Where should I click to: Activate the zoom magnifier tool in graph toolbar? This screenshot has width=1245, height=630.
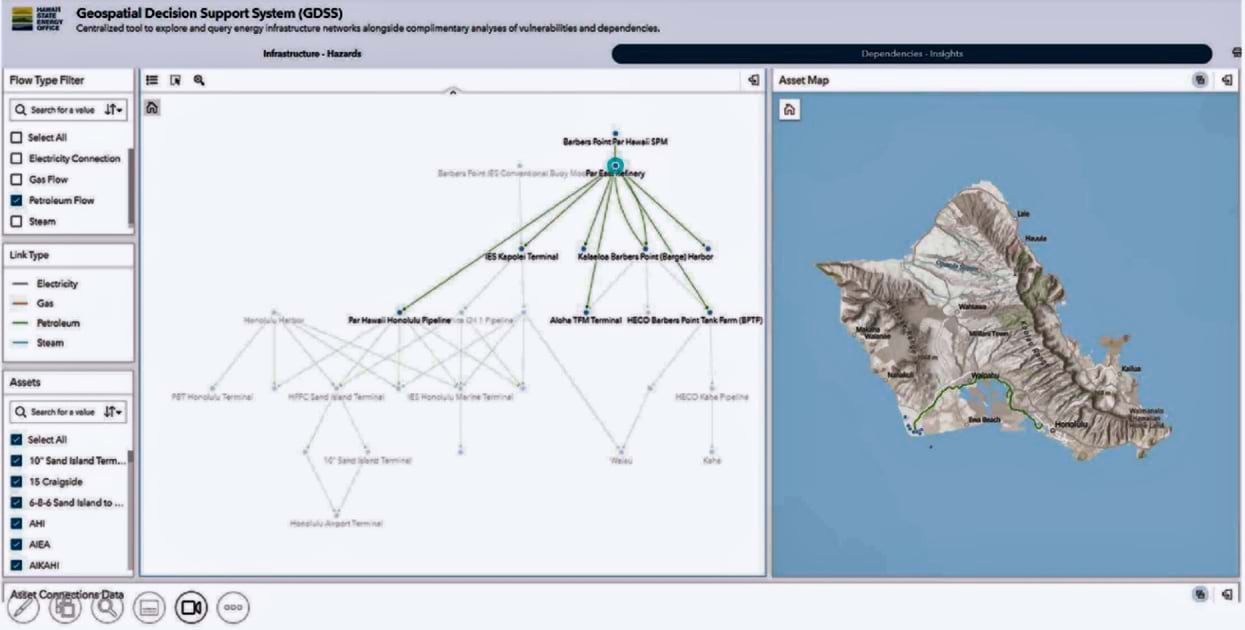tap(199, 80)
